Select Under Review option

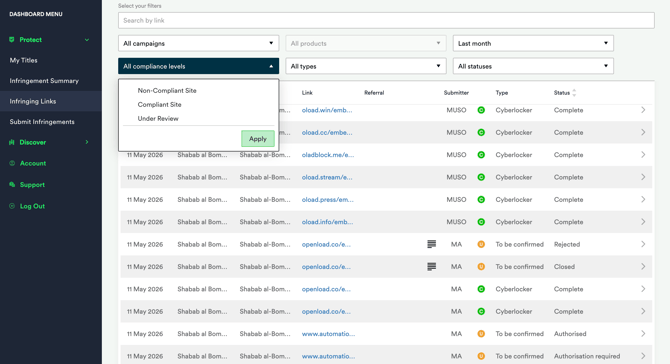(x=158, y=119)
